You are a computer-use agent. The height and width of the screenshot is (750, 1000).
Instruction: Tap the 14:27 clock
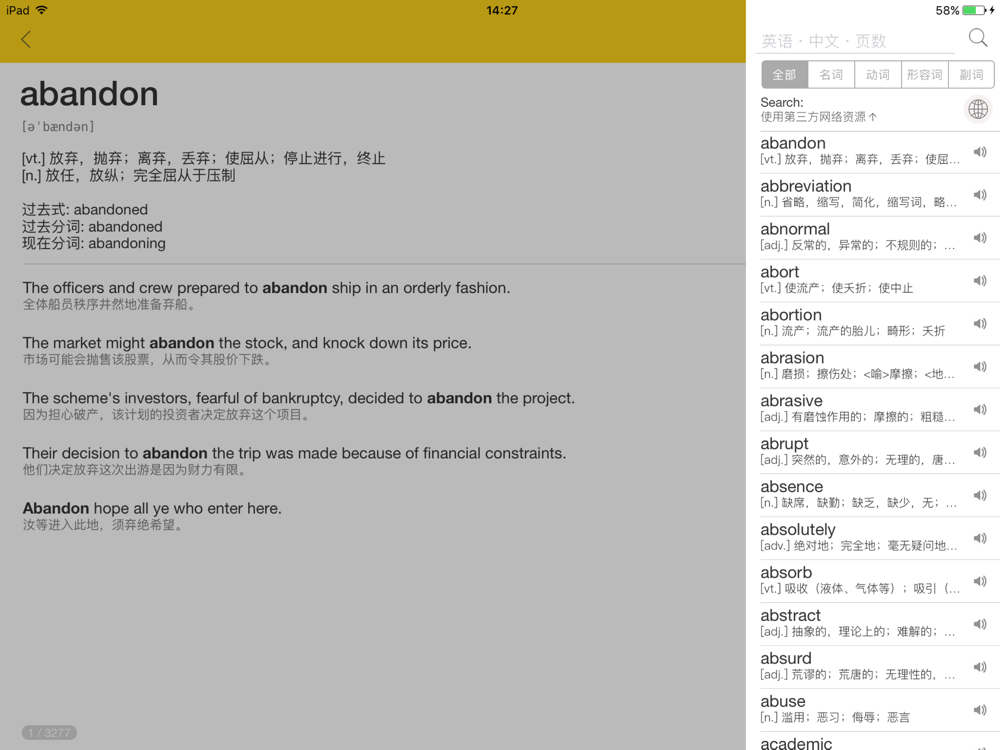pyautogui.click(x=502, y=10)
